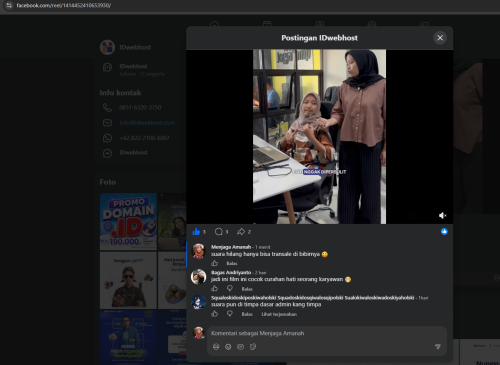Image resolution: width=500 pixels, height=365 pixels.
Task: Click the Squaloskideski commenter avatar
Action: pos(198,302)
